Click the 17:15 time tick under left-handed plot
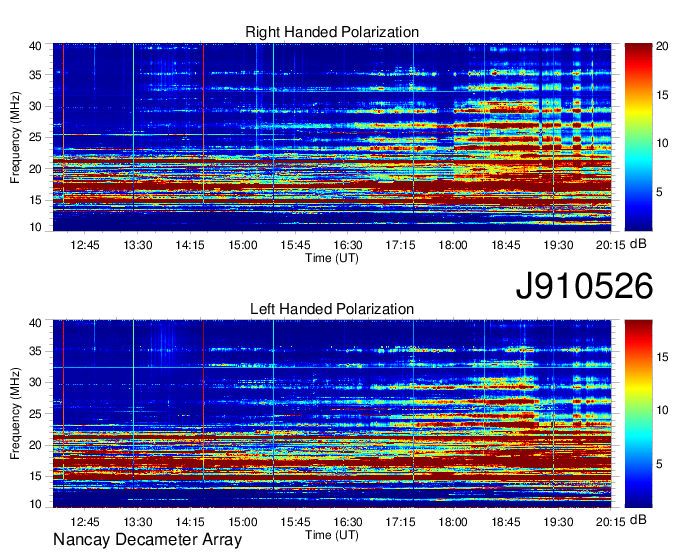 400,522
